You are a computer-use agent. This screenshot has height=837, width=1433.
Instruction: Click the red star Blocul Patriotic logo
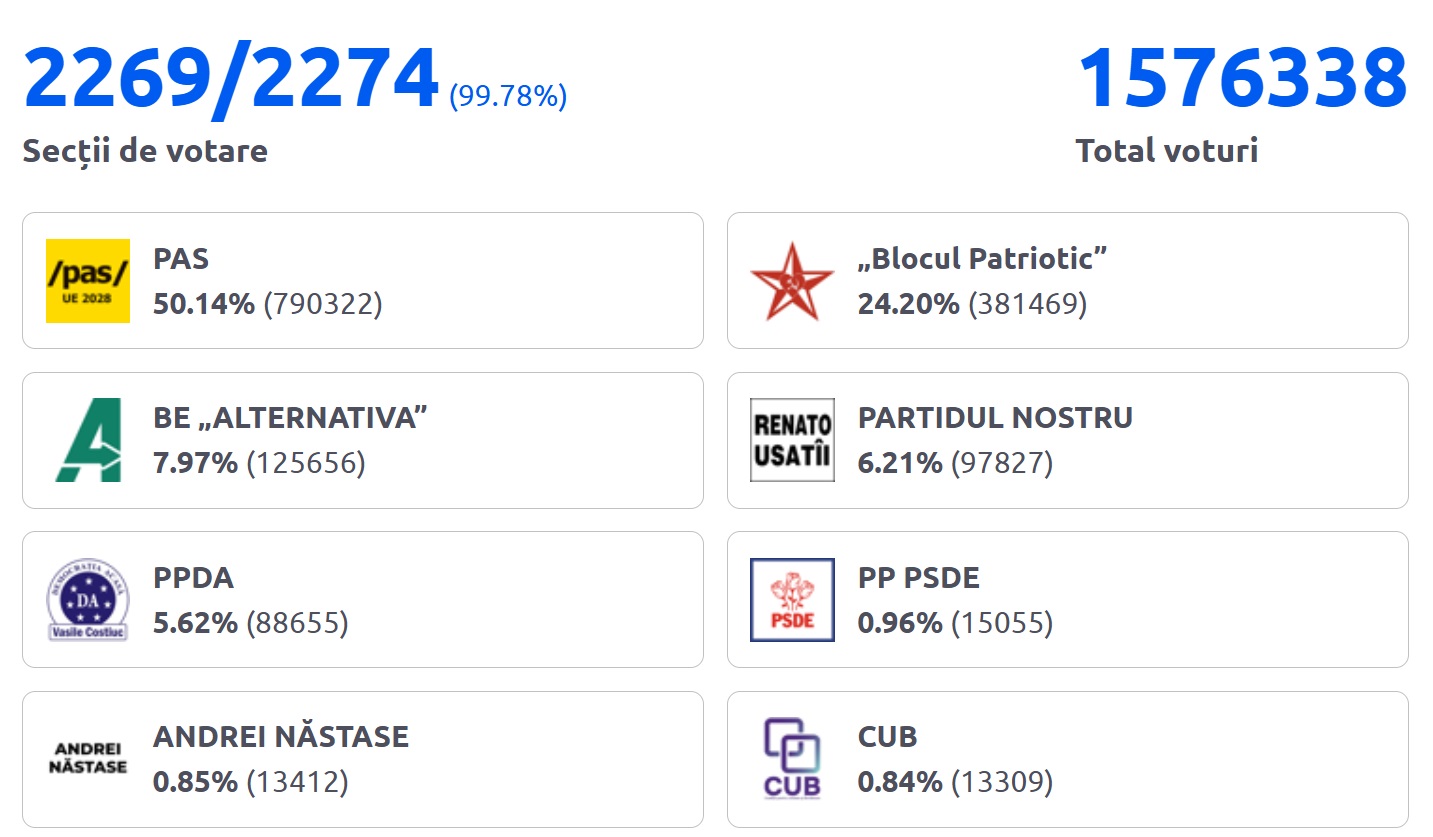792,281
